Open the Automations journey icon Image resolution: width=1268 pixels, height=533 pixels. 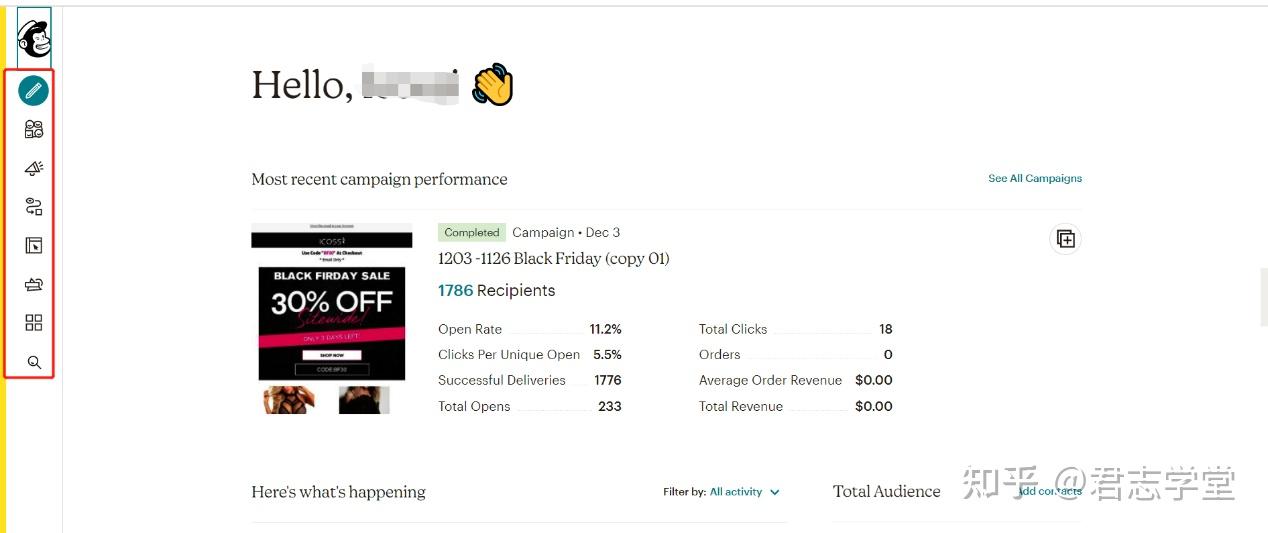click(x=34, y=207)
